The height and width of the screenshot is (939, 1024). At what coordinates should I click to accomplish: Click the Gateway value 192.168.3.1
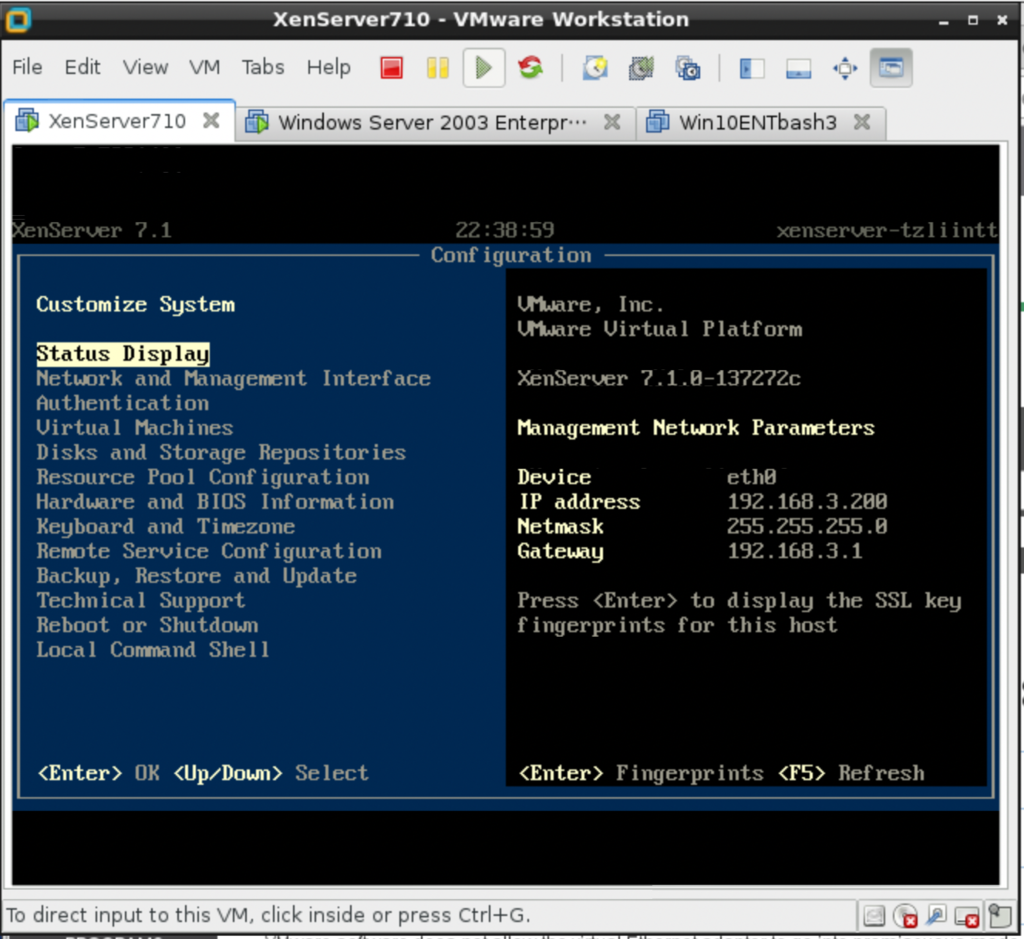(795, 552)
